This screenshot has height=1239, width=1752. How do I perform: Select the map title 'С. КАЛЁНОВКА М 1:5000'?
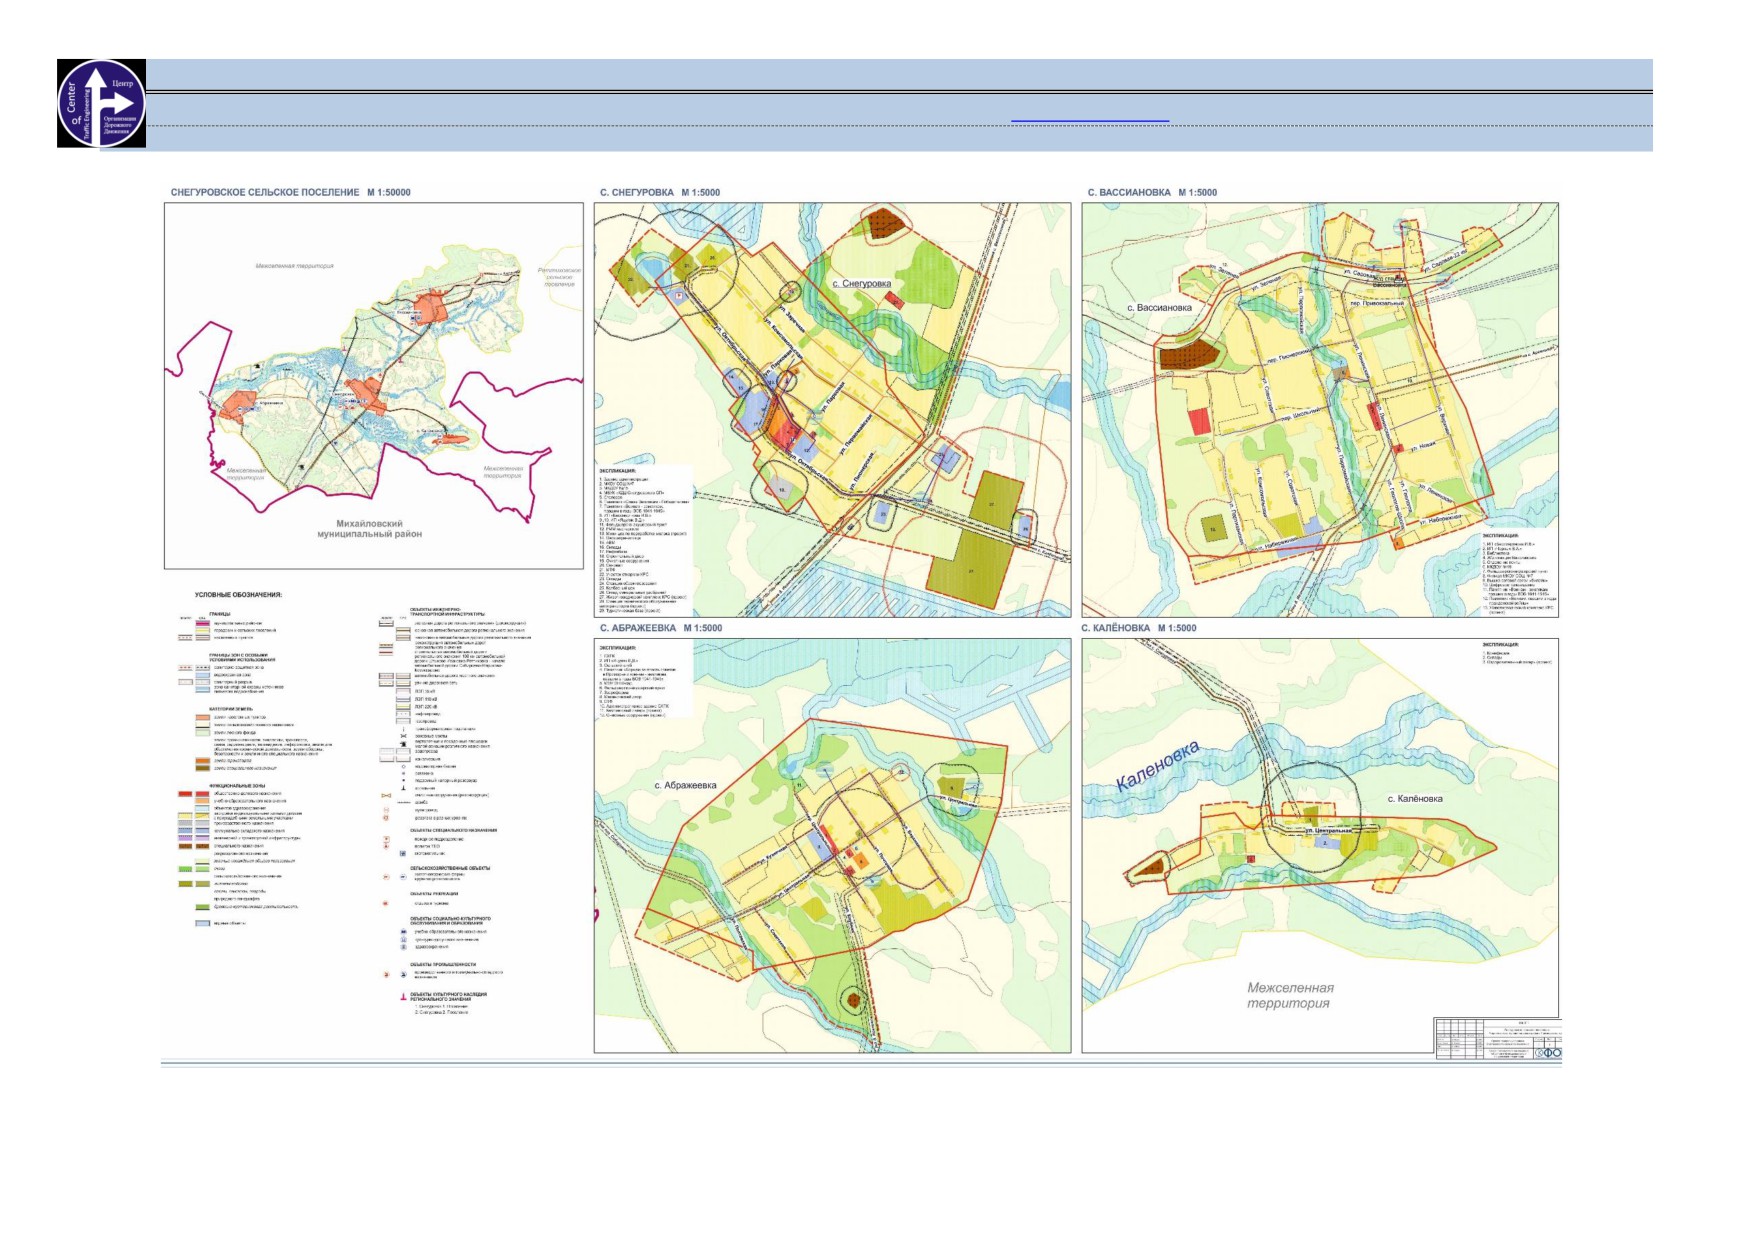(1139, 629)
